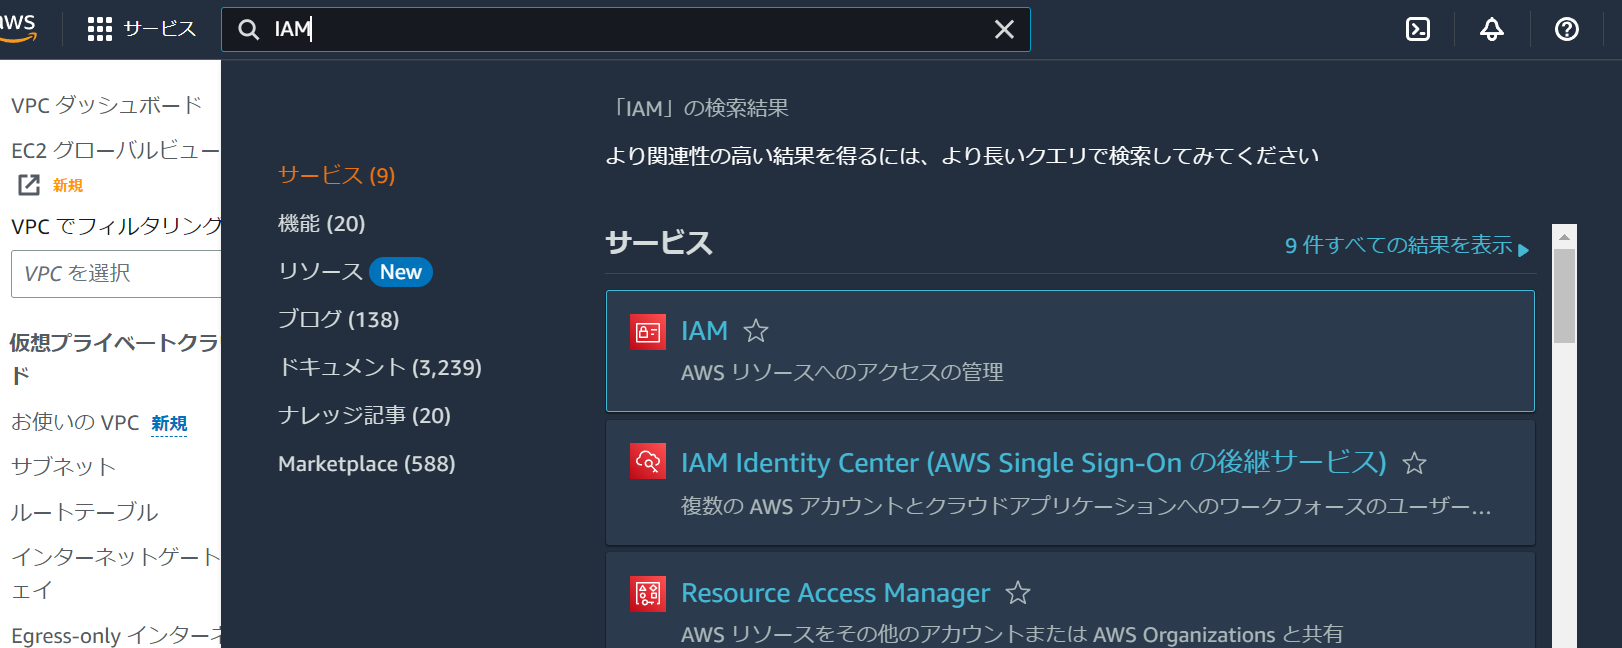Open サブネット in sidebar

tap(63, 467)
